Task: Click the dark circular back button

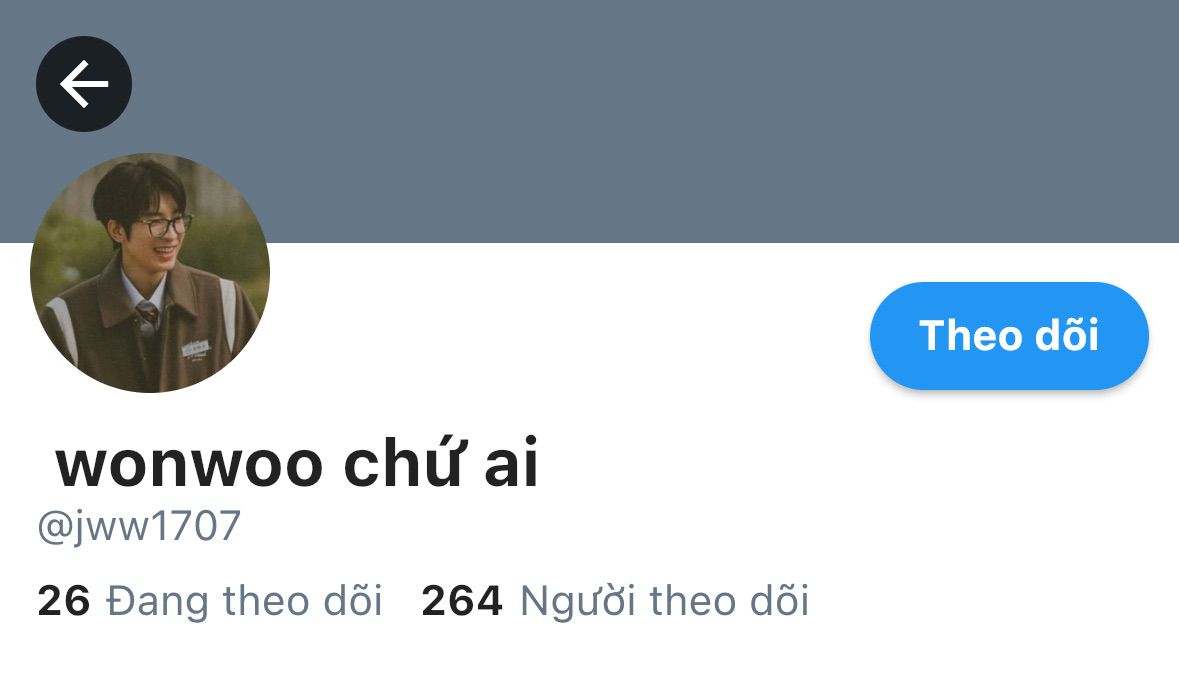Action: pyautogui.click(x=83, y=83)
